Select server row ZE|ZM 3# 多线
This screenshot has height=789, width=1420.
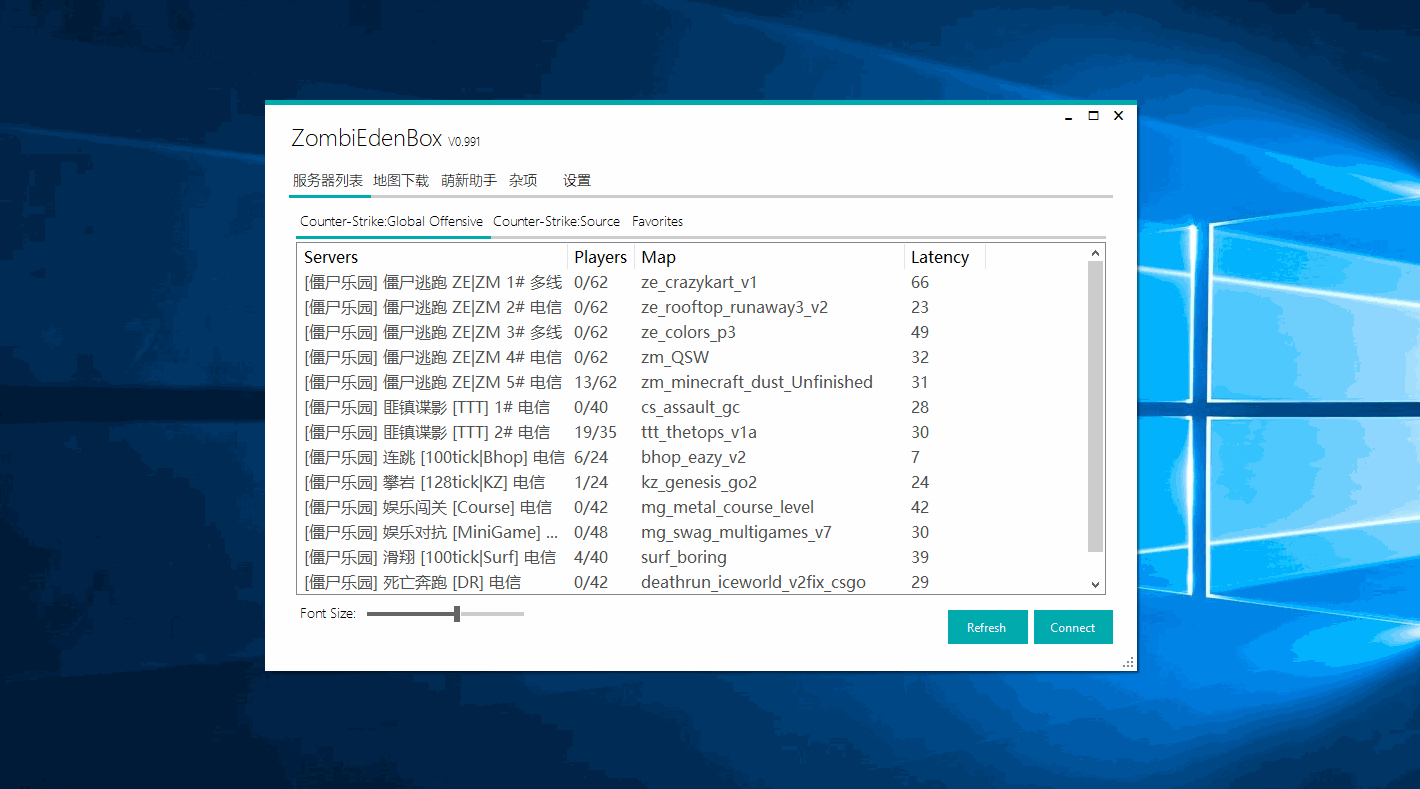pyautogui.click(x=692, y=332)
